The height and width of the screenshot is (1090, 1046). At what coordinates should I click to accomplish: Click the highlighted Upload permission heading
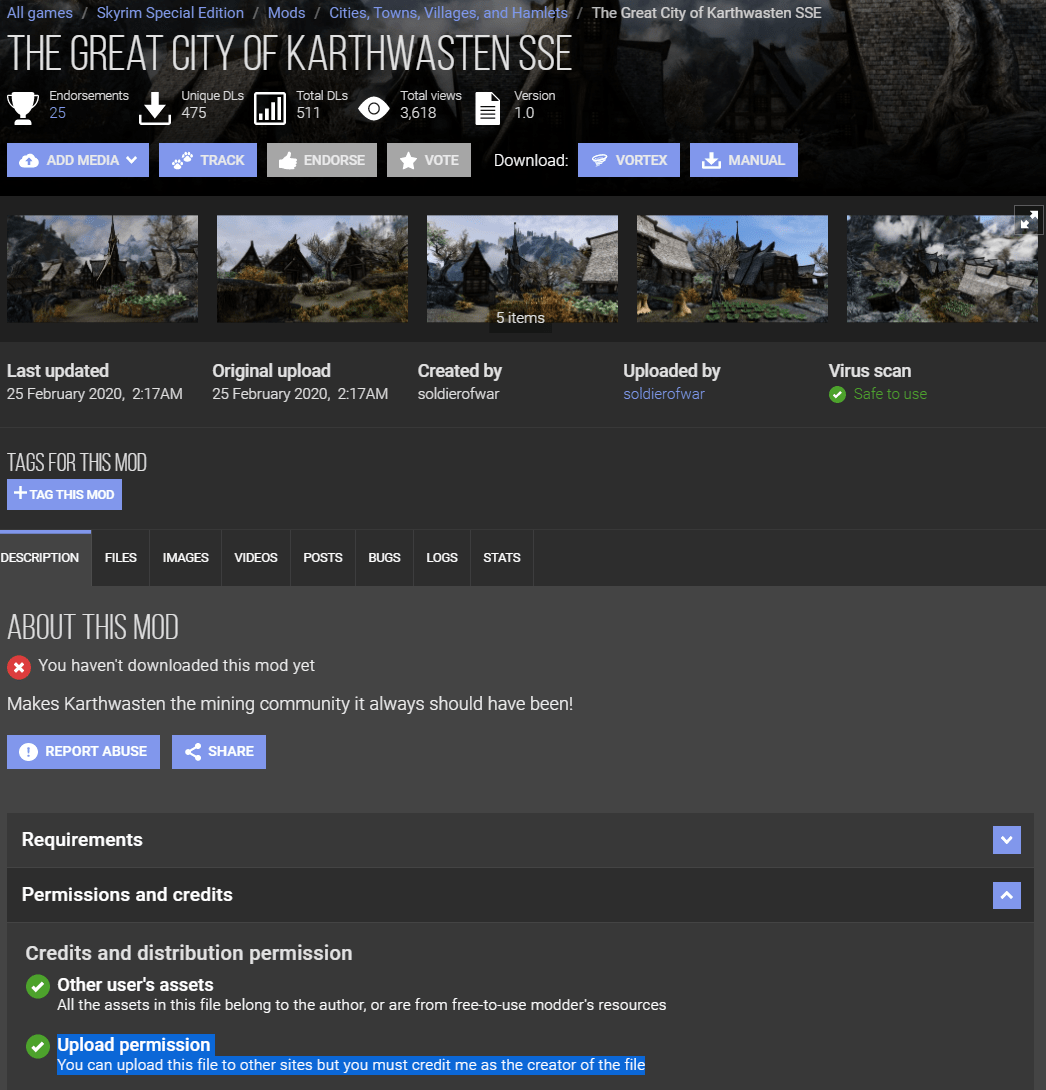[x=133, y=1045]
